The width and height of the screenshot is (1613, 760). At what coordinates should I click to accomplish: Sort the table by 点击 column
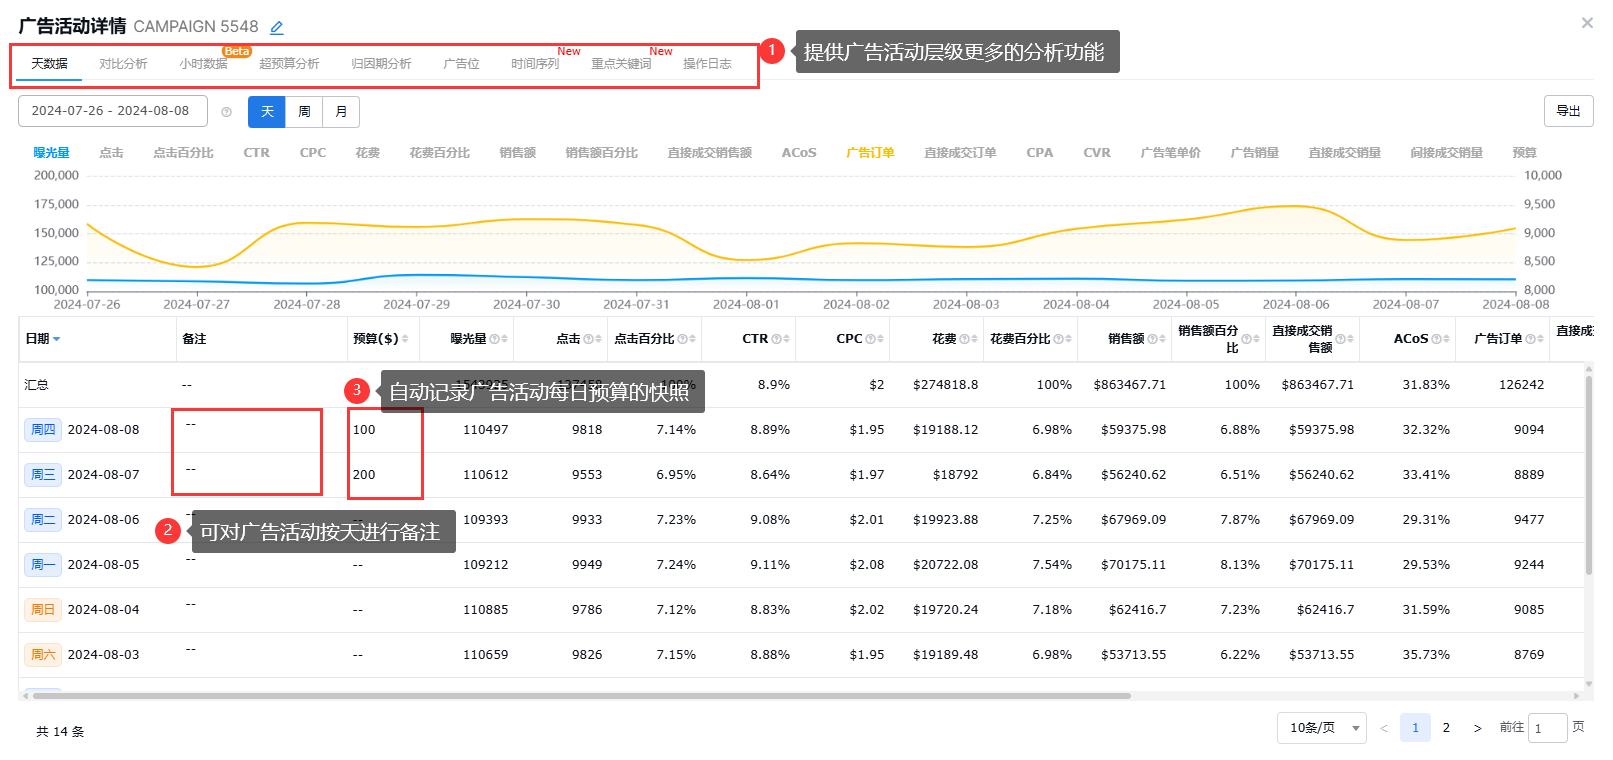tap(598, 339)
